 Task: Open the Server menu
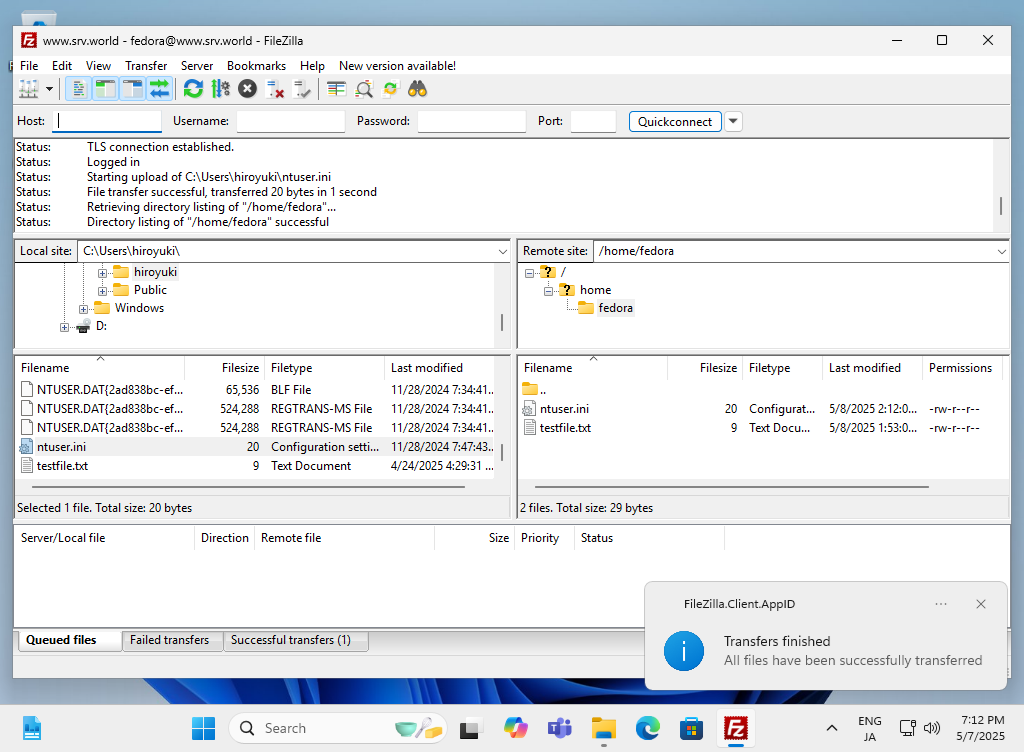click(x=197, y=66)
